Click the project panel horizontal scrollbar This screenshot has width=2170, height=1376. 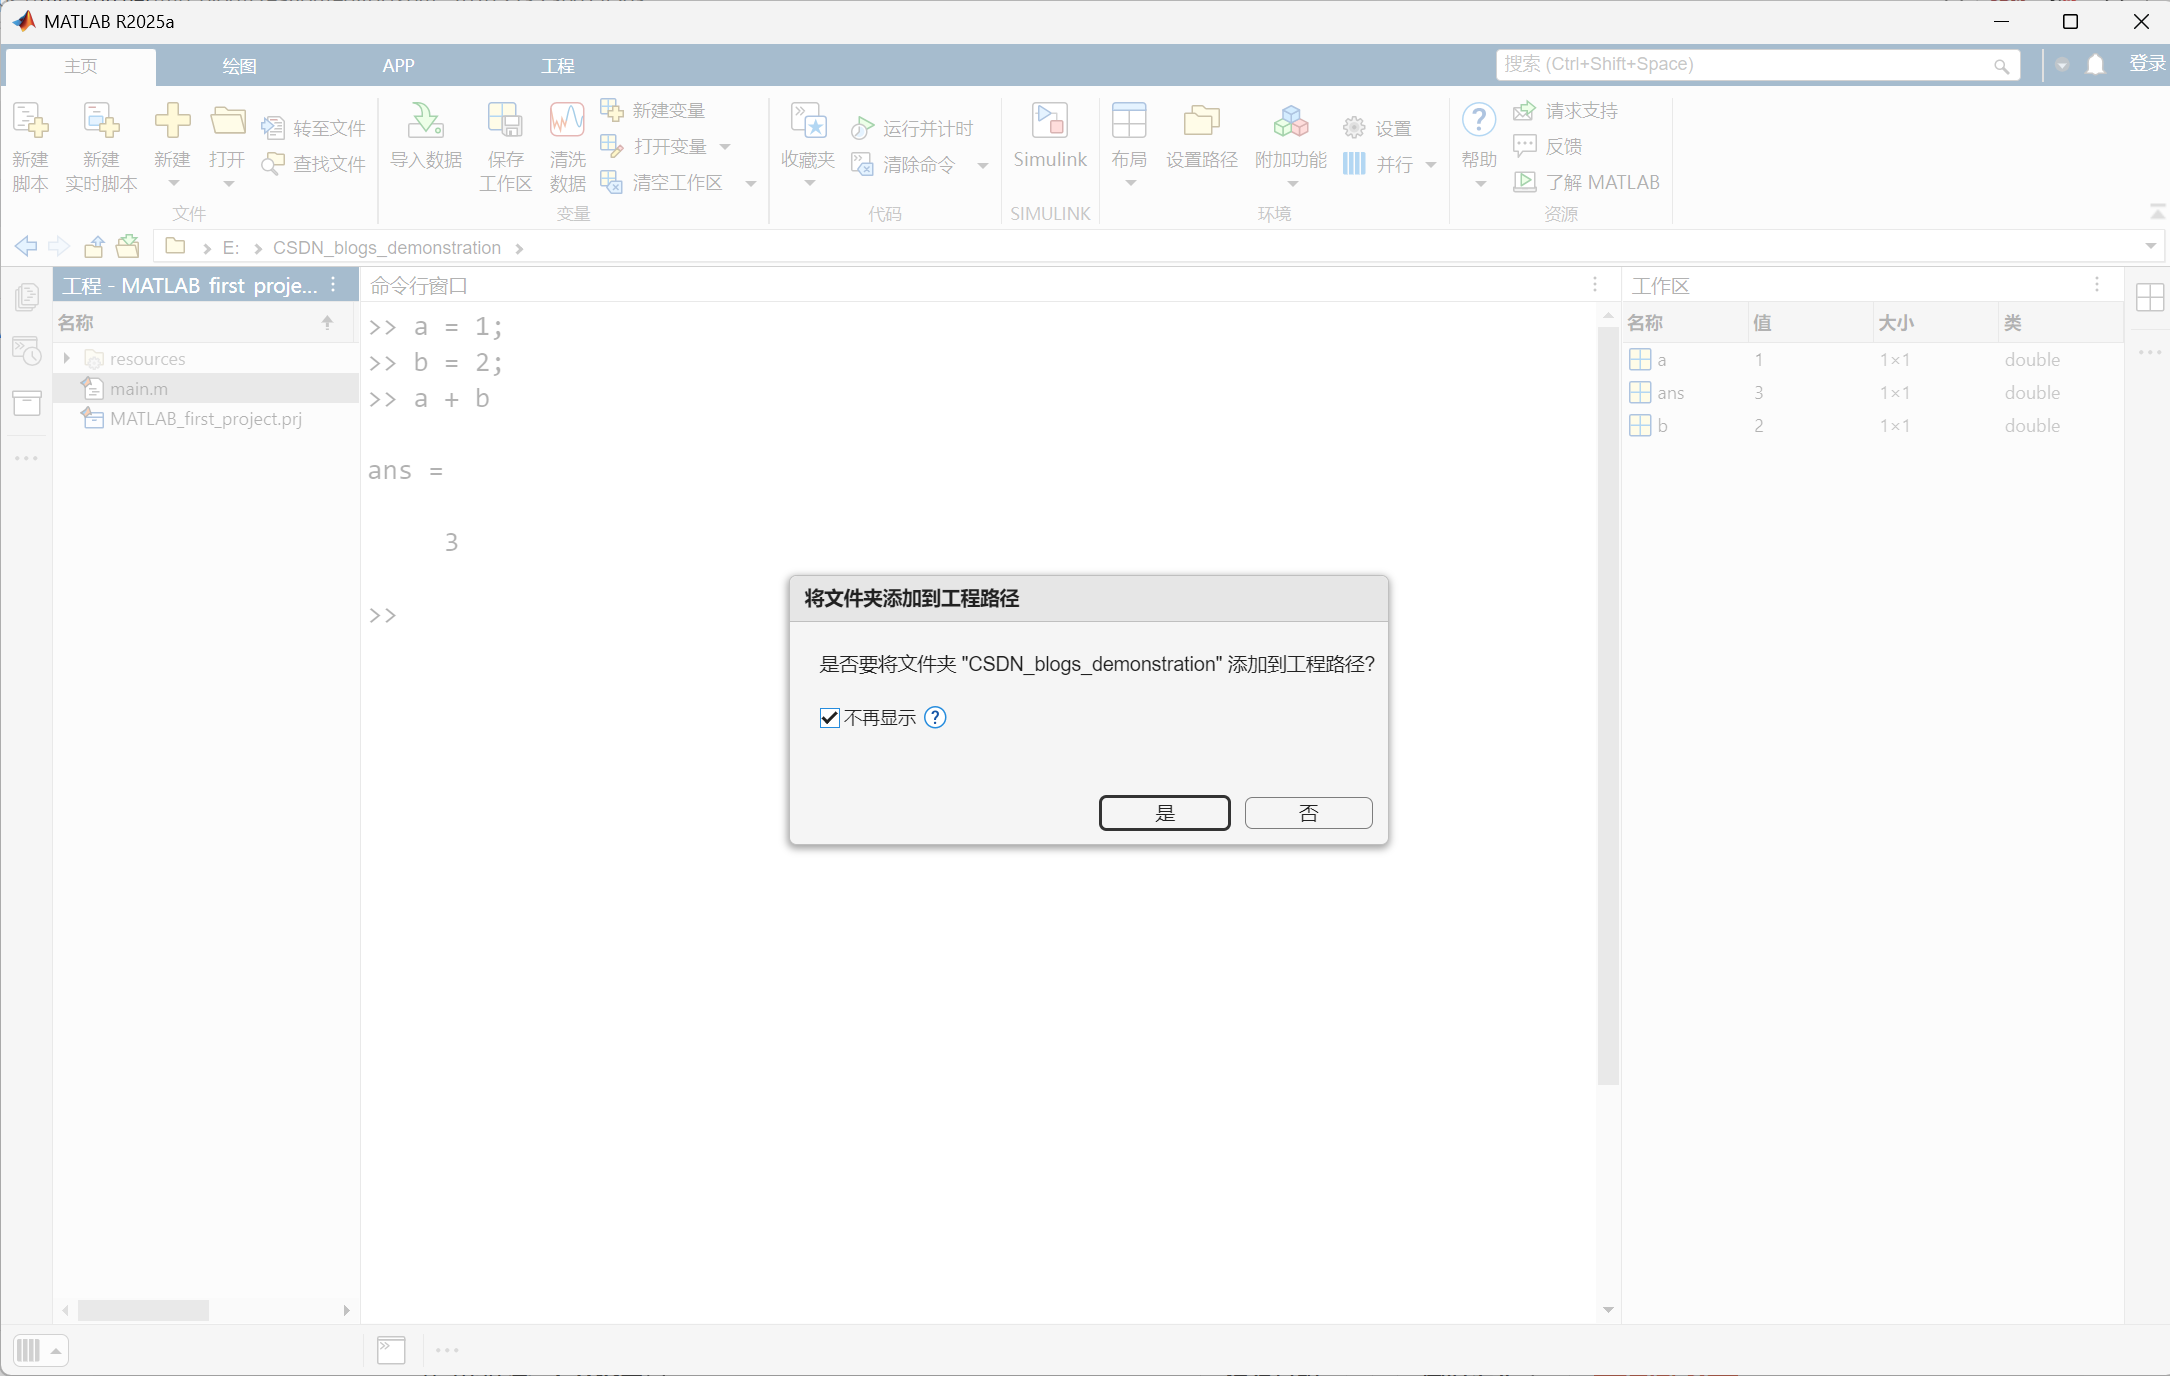coord(143,1310)
